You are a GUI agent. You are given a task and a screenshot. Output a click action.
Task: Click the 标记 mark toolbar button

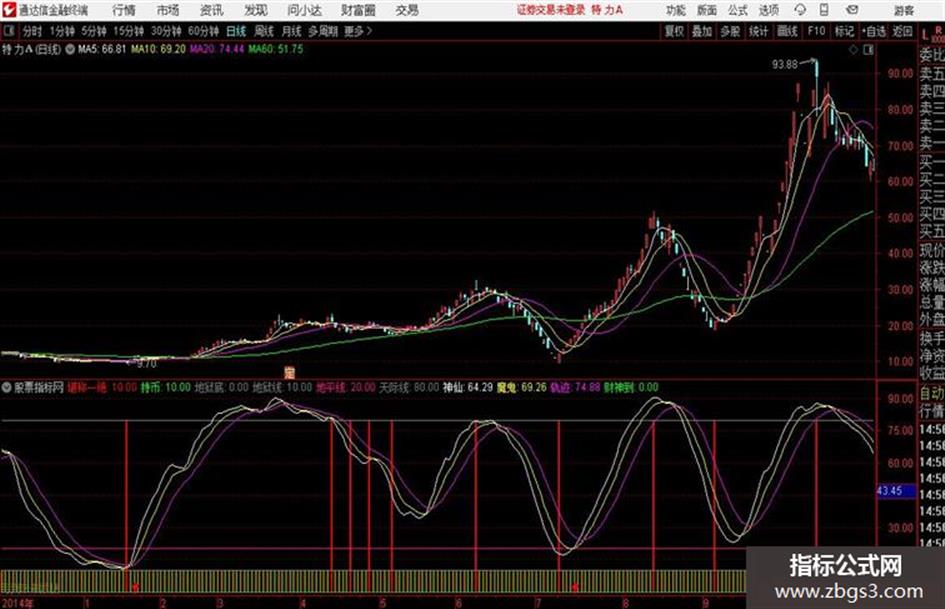pos(844,31)
